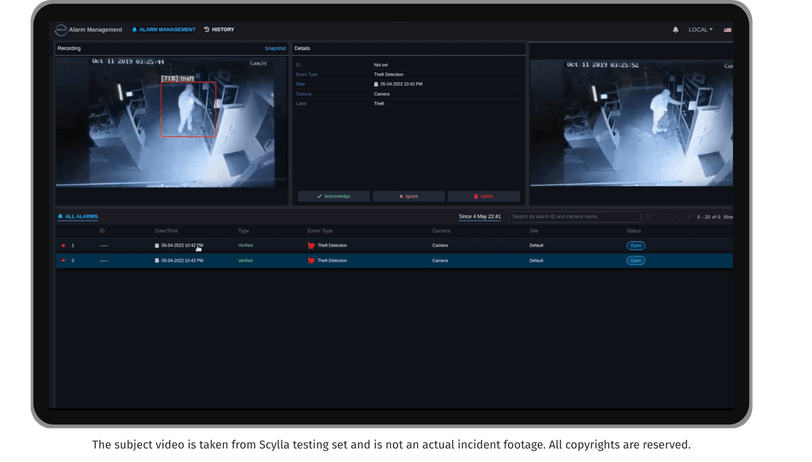812x462 pixels.
Task: Click the Date/Time column header
Action: point(166,231)
